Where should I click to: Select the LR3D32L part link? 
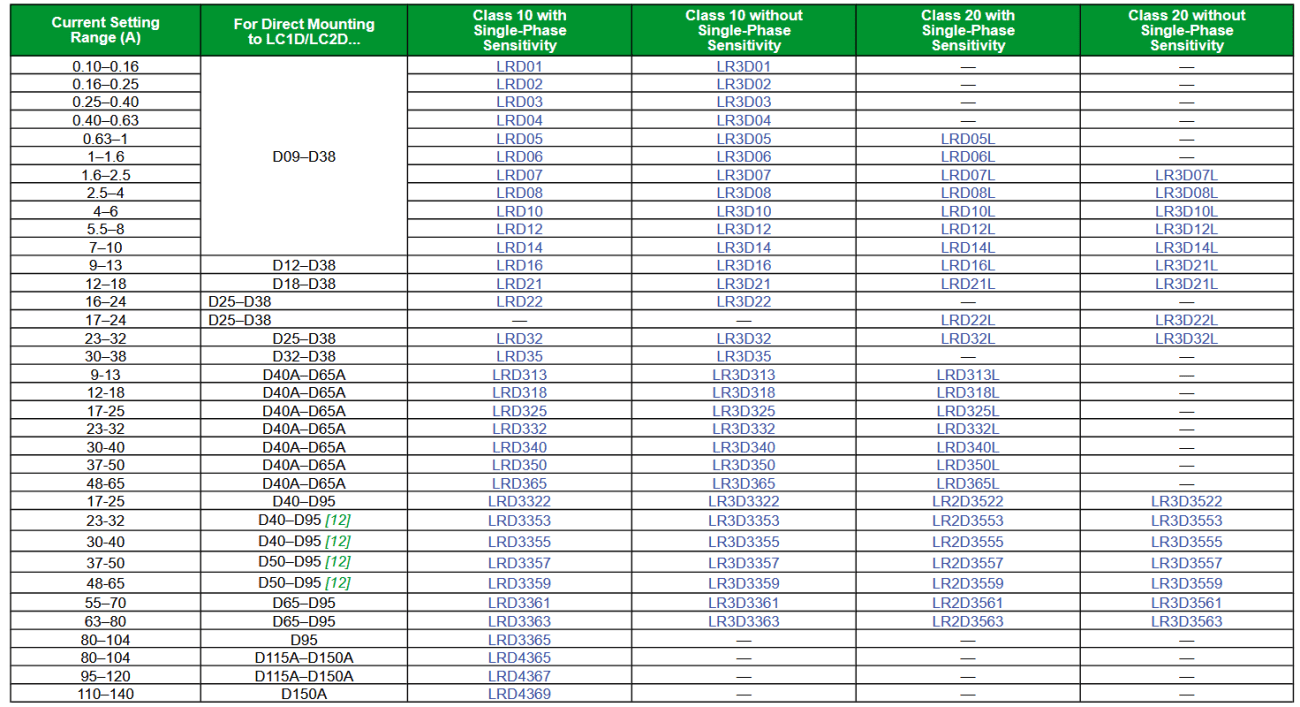coord(1186,338)
